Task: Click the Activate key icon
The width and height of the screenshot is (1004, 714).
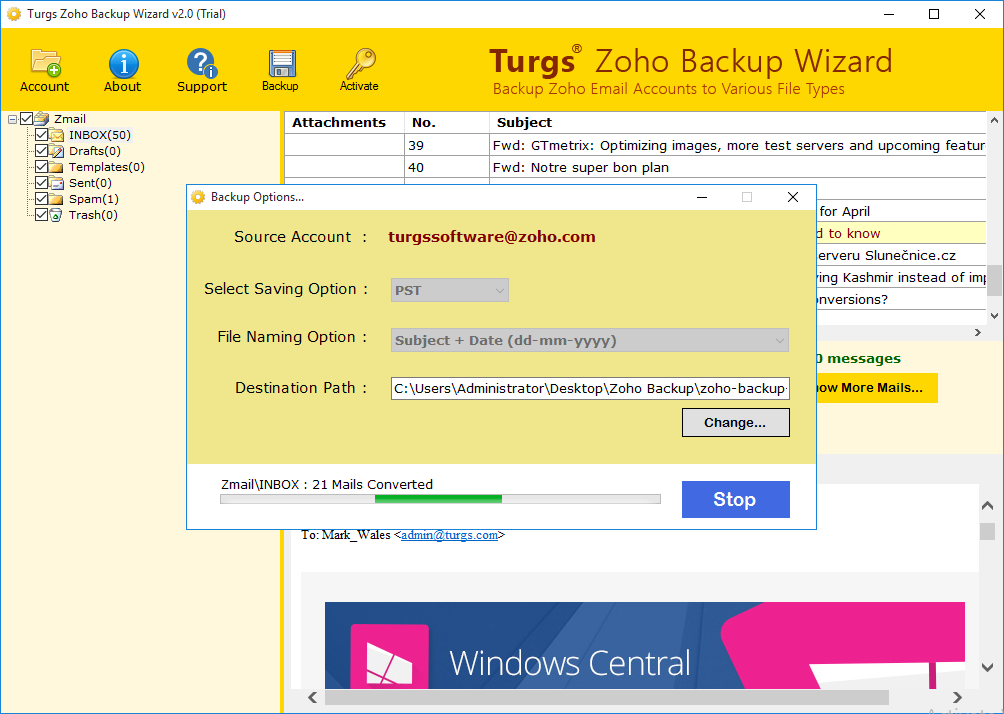Action: [x=359, y=70]
